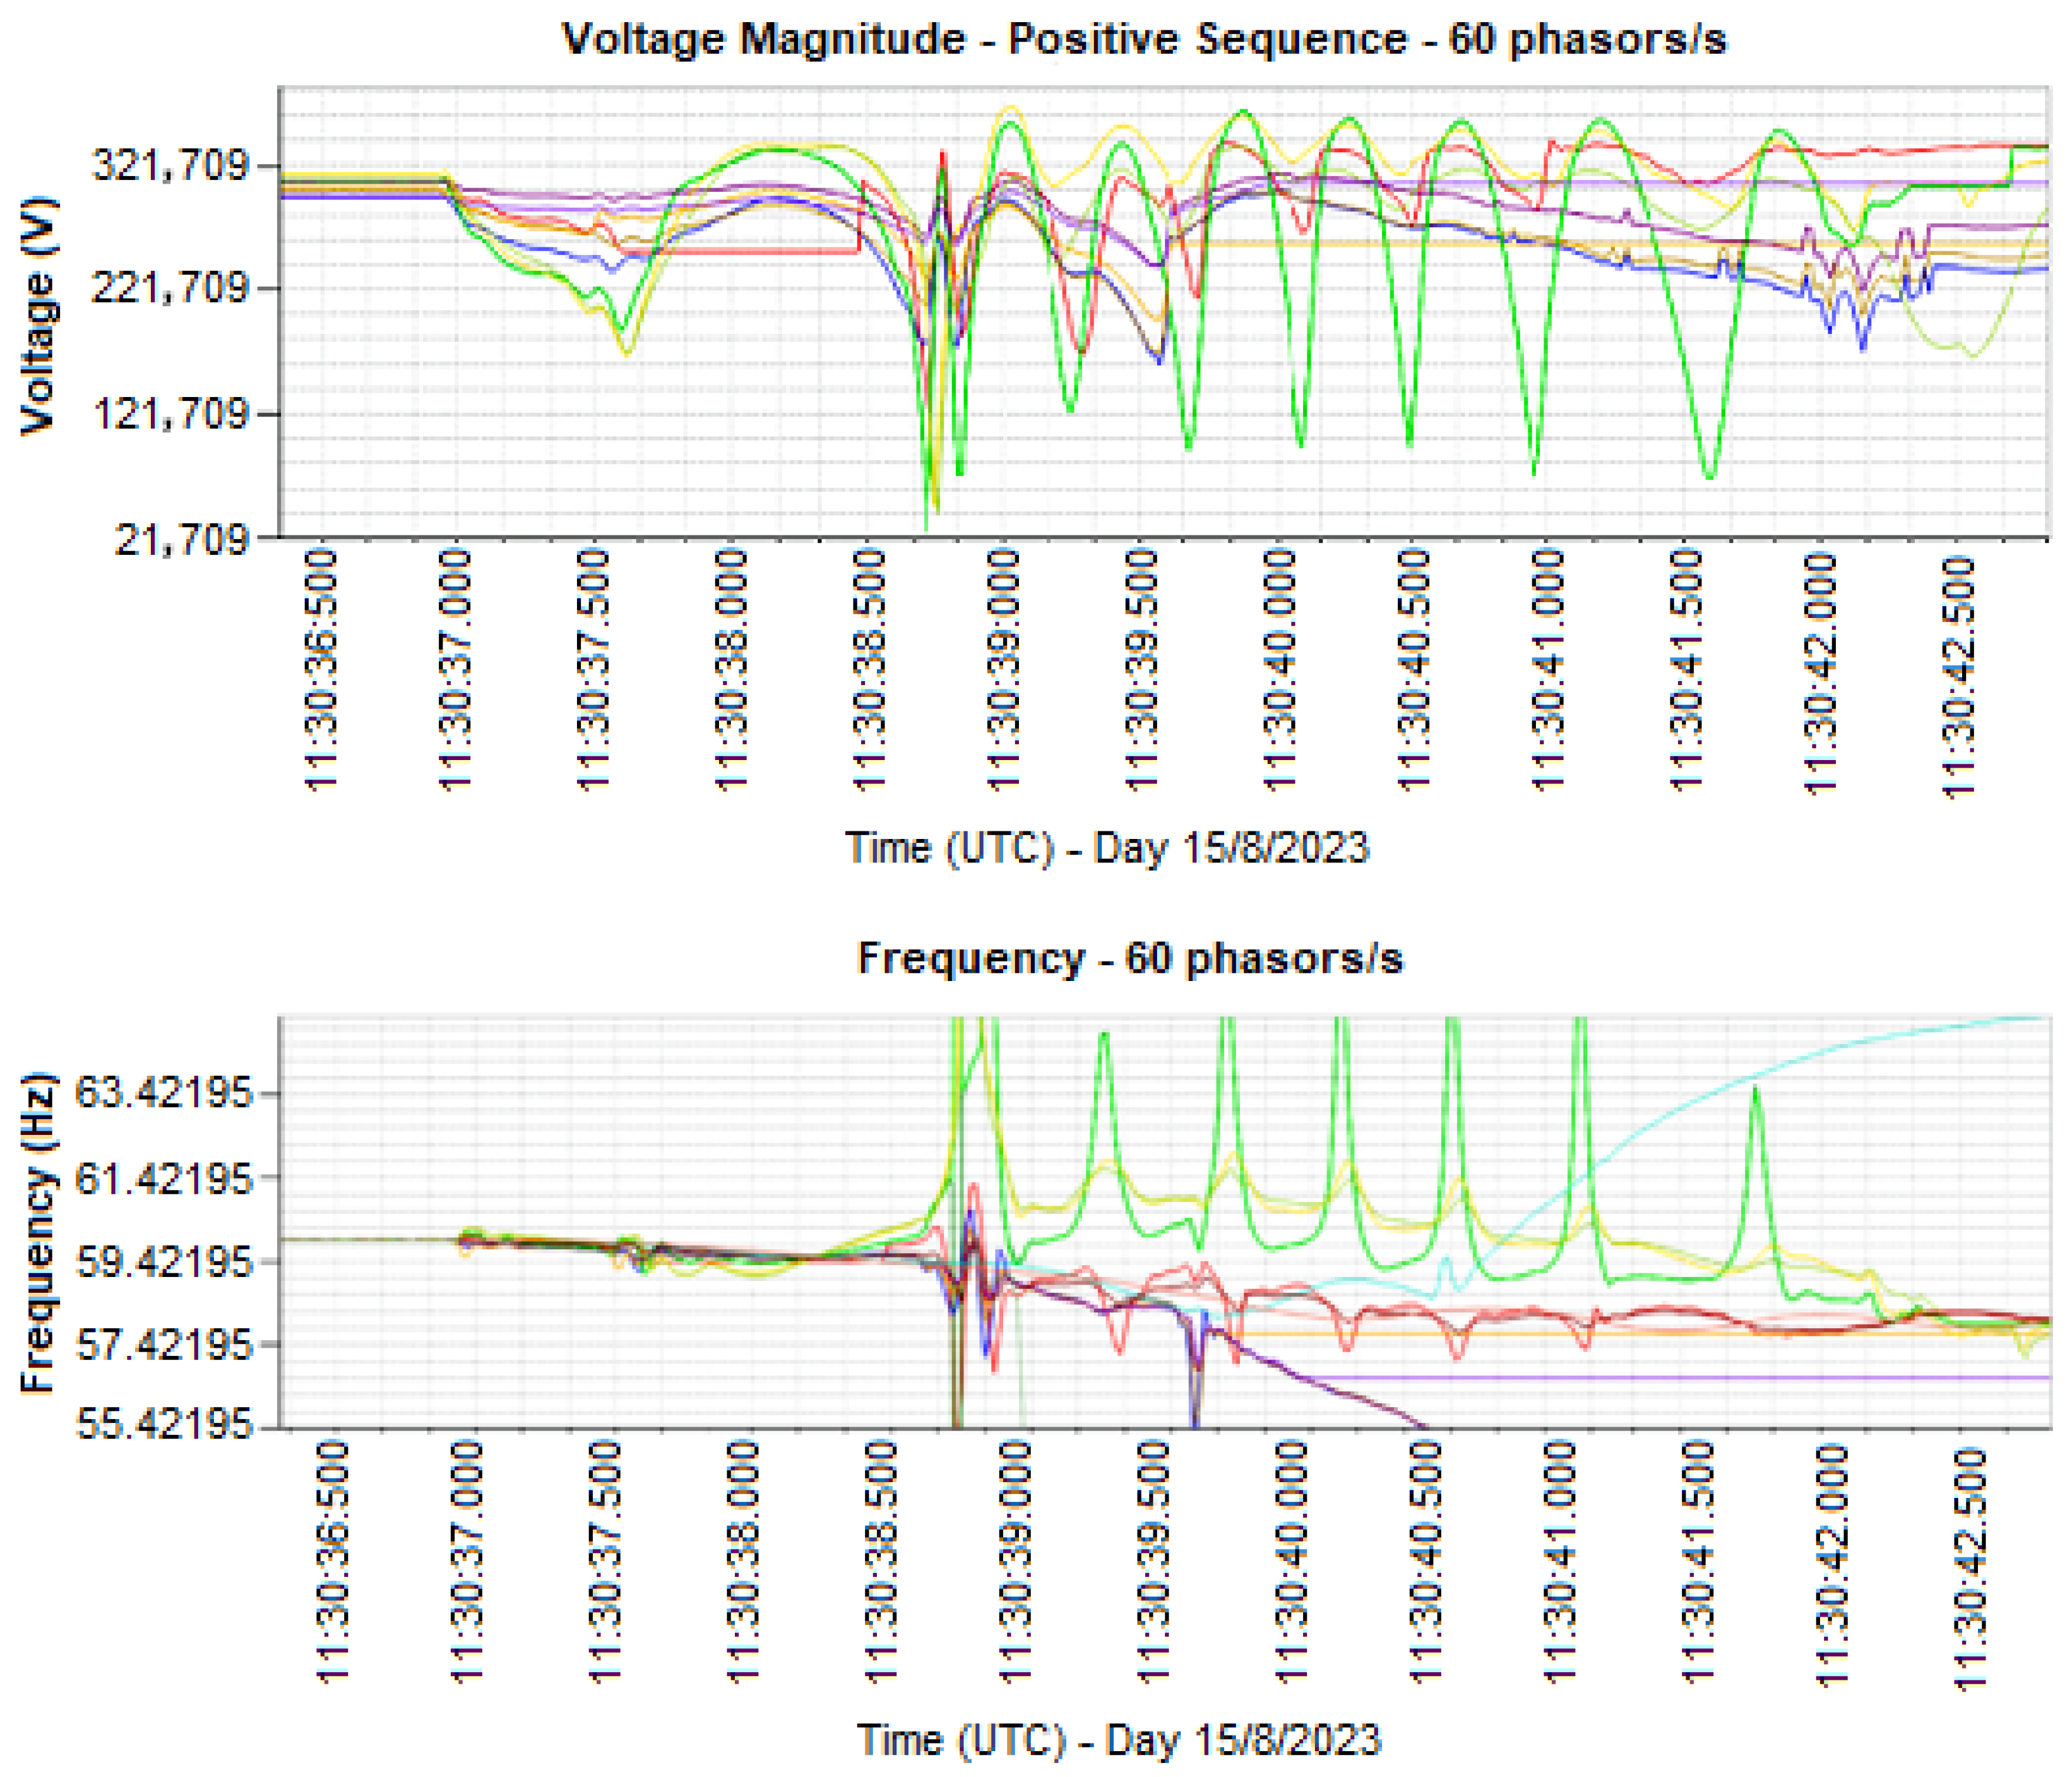Viewport: 2072px width, 1777px height.
Task: Click the 63.42195 frequency tick label
Action: coord(165,1093)
